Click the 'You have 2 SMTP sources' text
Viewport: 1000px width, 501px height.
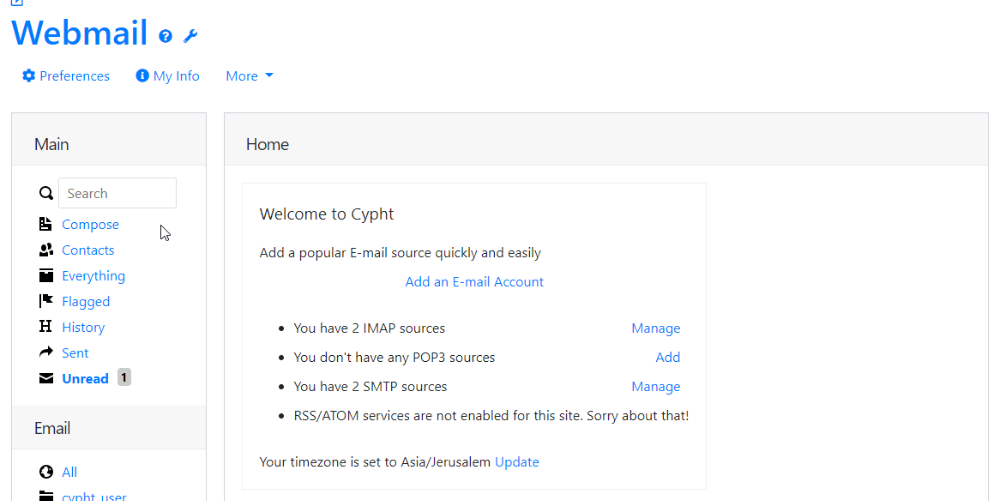click(x=370, y=386)
